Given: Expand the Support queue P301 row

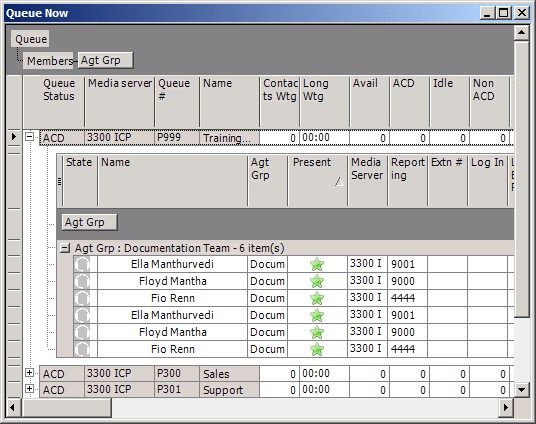Looking at the screenshot, I should pyautogui.click(x=30, y=389).
